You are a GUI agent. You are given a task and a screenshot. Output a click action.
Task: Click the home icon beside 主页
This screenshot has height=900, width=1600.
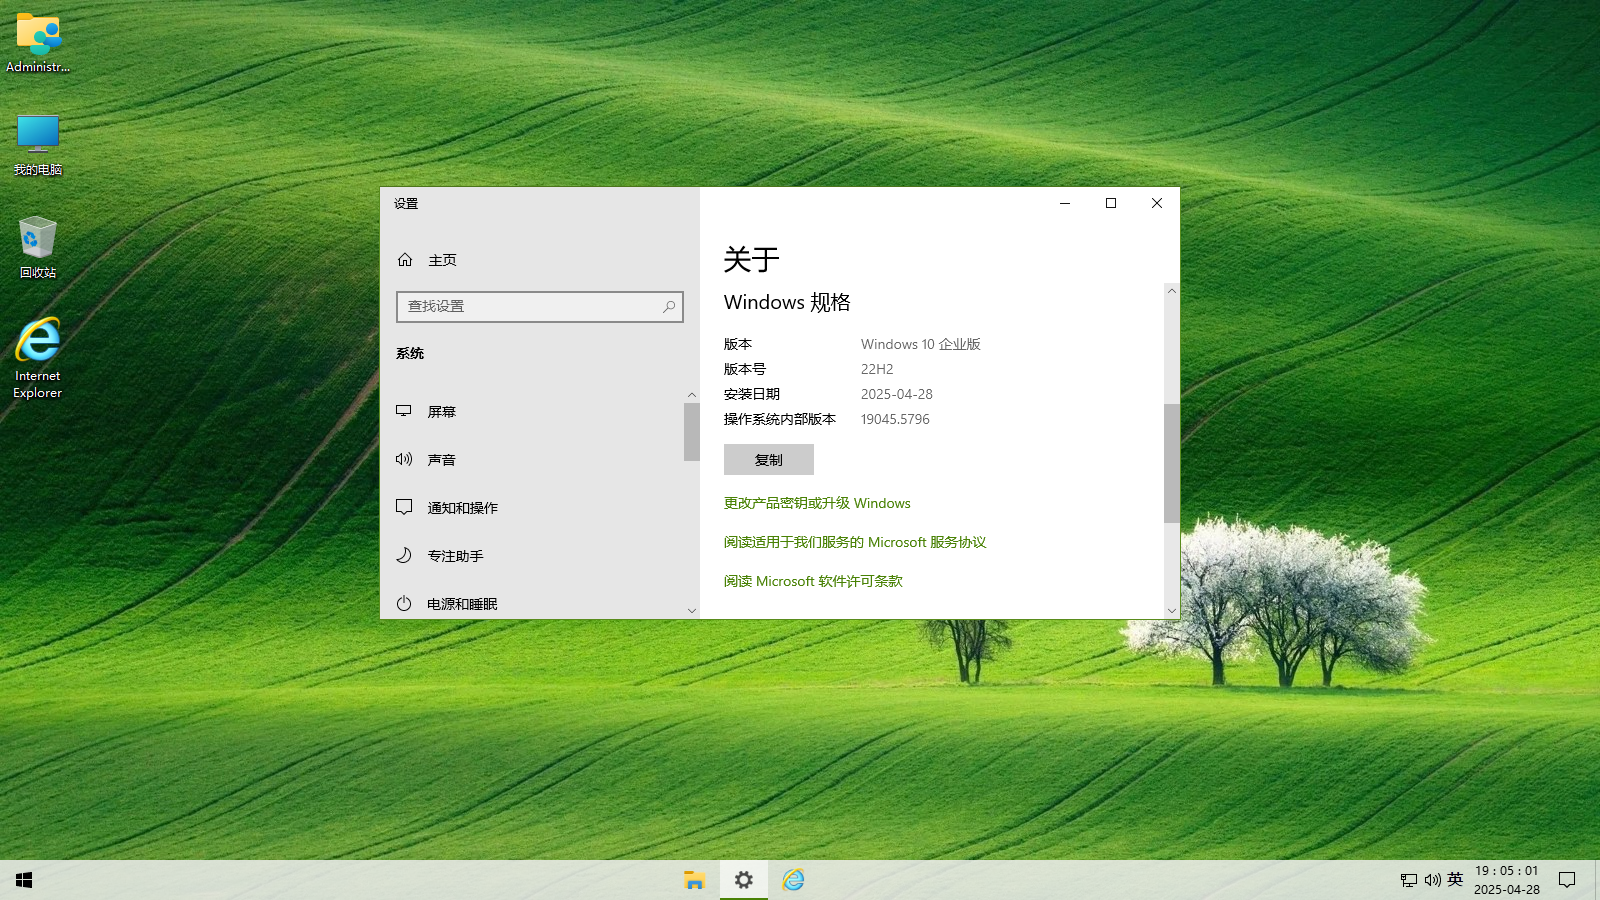click(405, 260)
